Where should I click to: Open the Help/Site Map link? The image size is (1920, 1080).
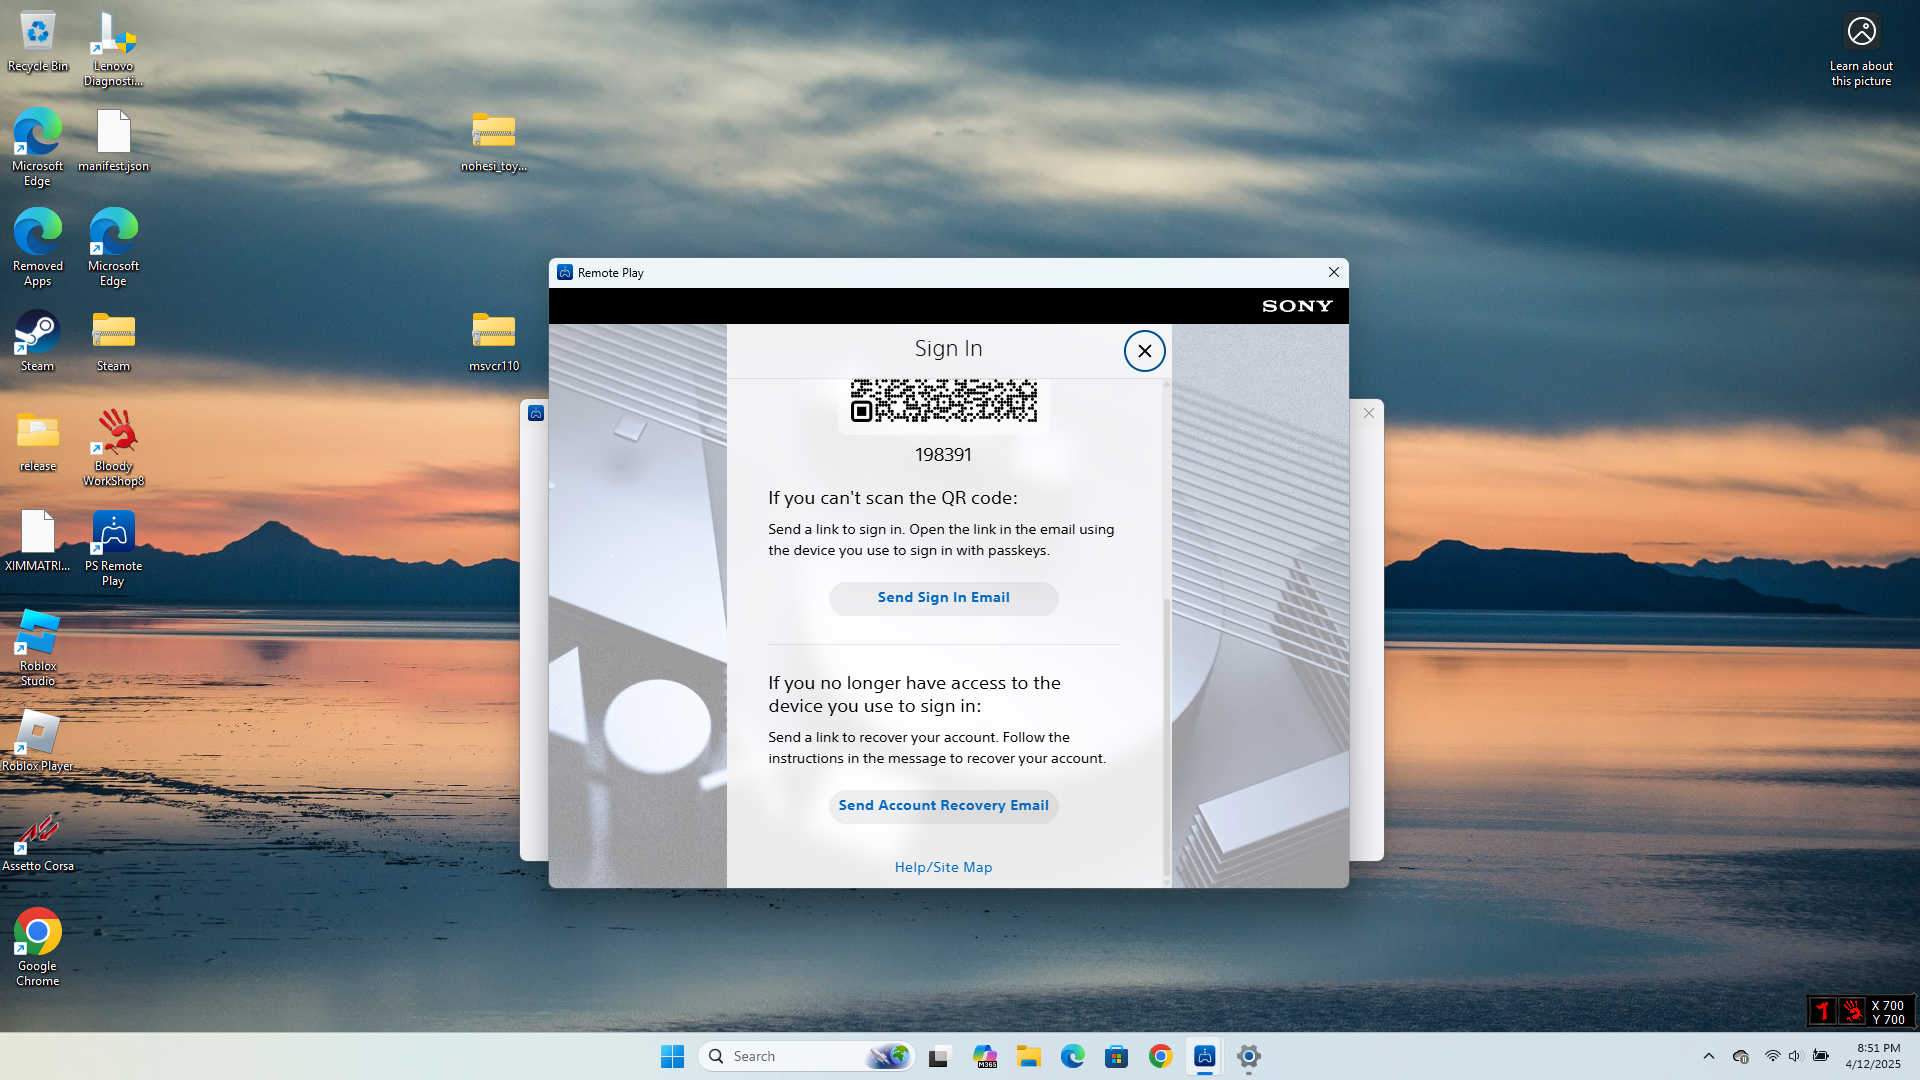coord(943,867)
